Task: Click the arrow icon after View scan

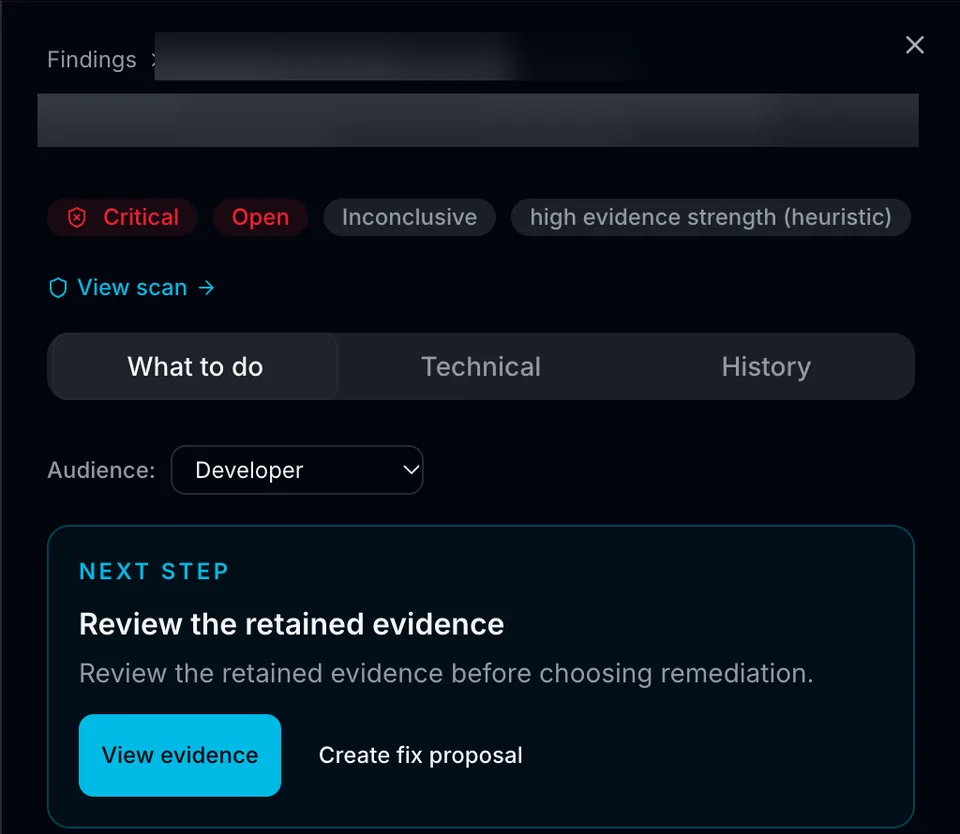Action: [x=207, y=288]
